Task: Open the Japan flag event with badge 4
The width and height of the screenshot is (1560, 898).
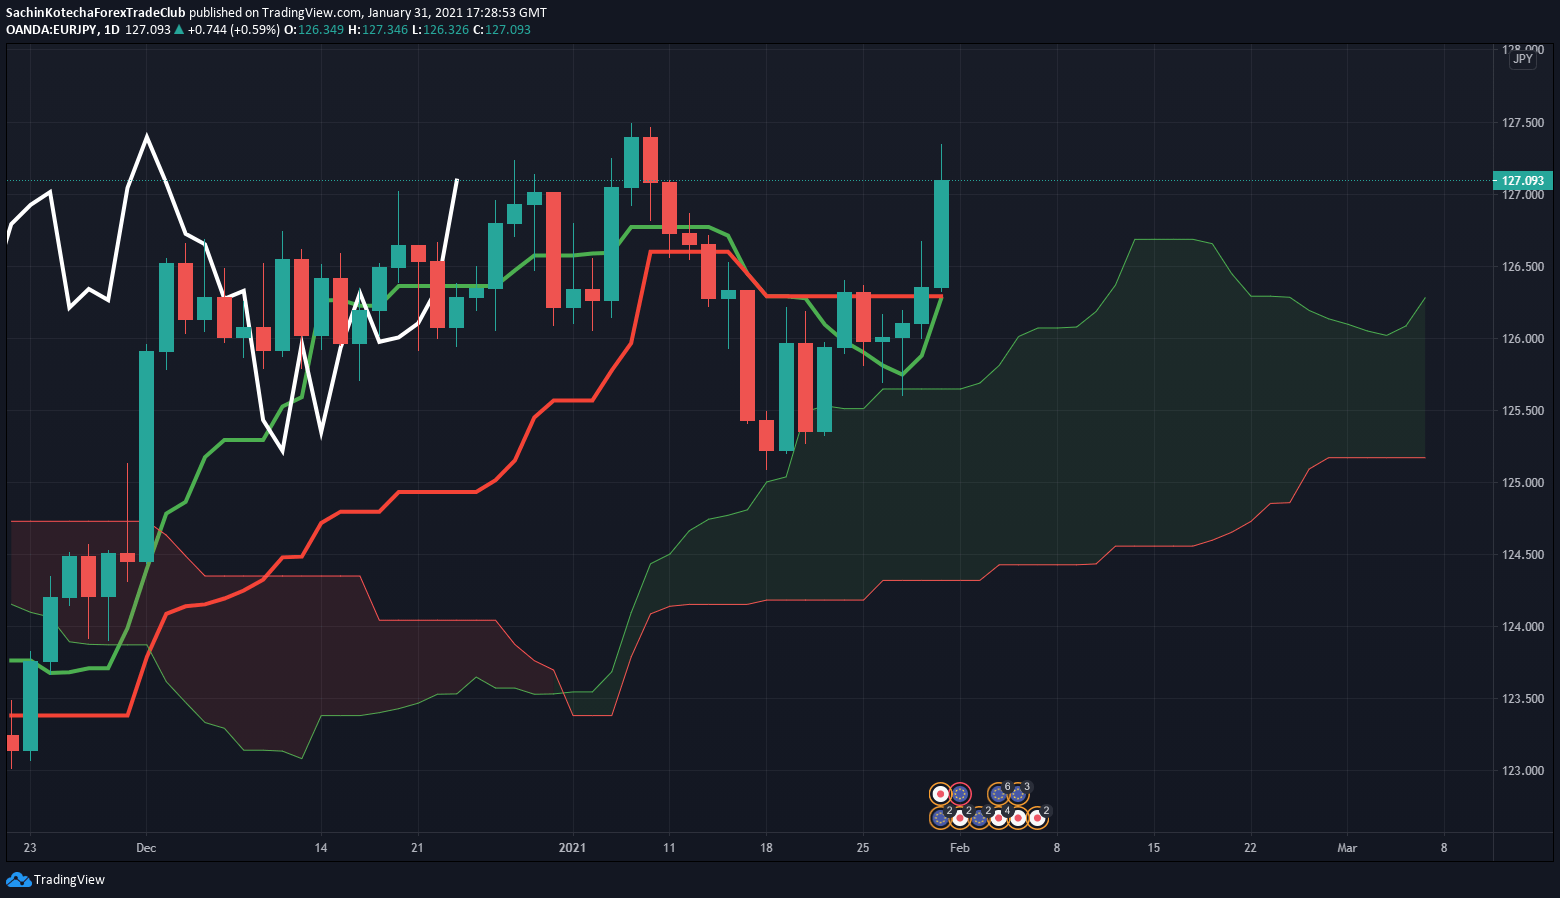Action: [998, 818]
